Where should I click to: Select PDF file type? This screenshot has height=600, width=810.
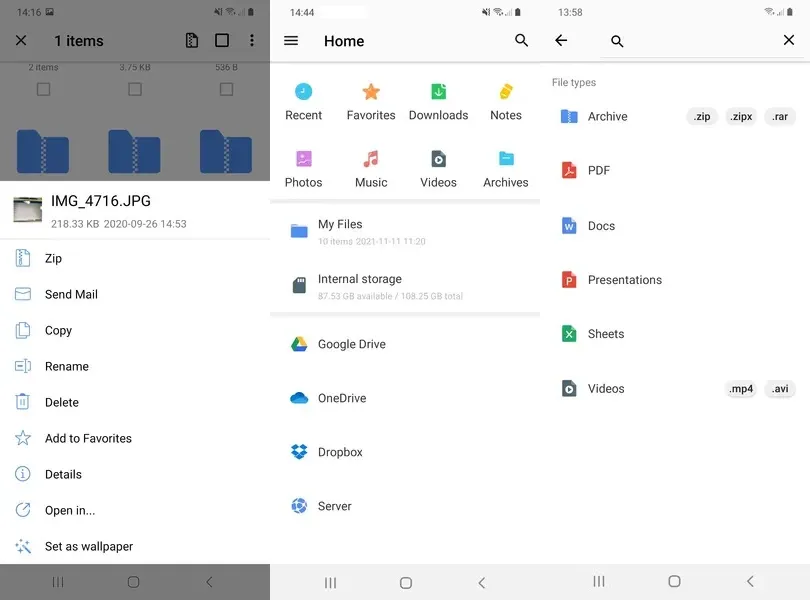pos(675,171)
